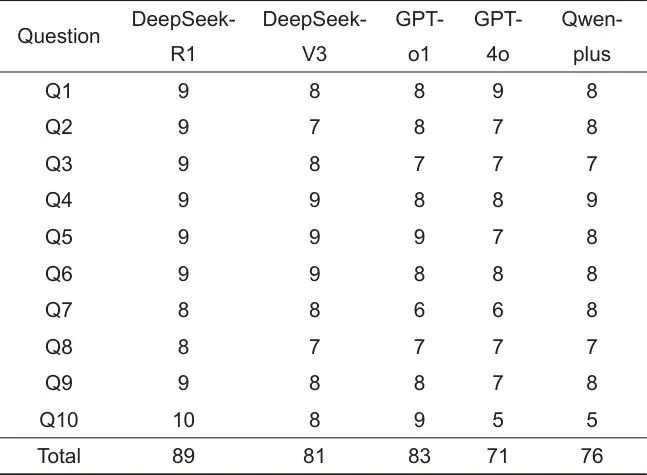Click GPT-o1 total score 83

click(x=418, y=456)
